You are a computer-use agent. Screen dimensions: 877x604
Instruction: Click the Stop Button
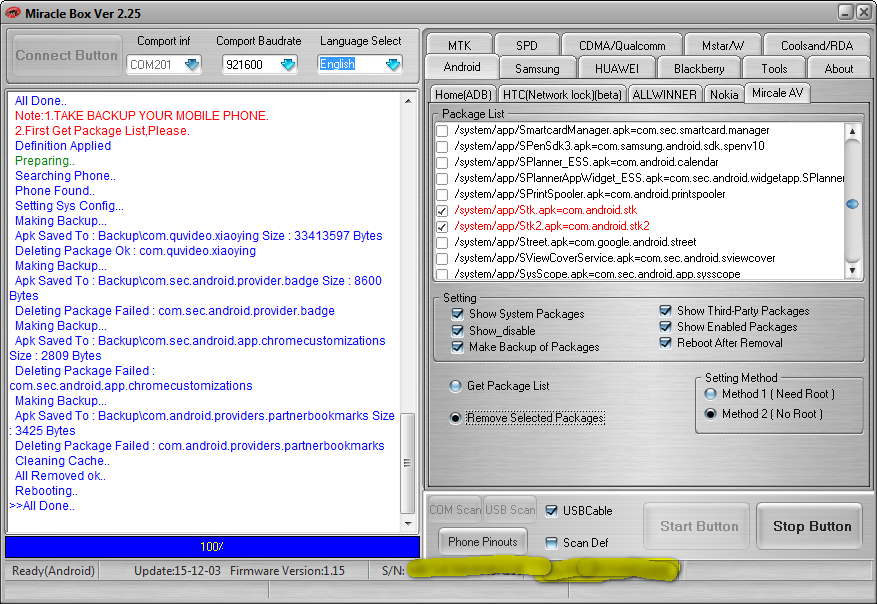[810, 526]
